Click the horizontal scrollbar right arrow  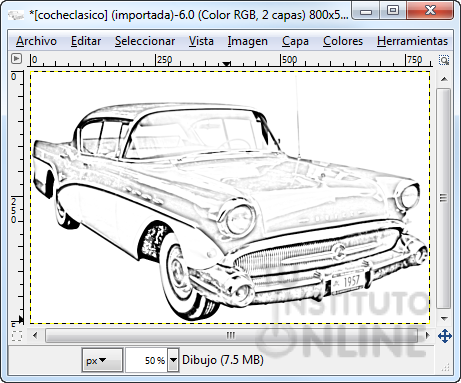pos(428,335)
